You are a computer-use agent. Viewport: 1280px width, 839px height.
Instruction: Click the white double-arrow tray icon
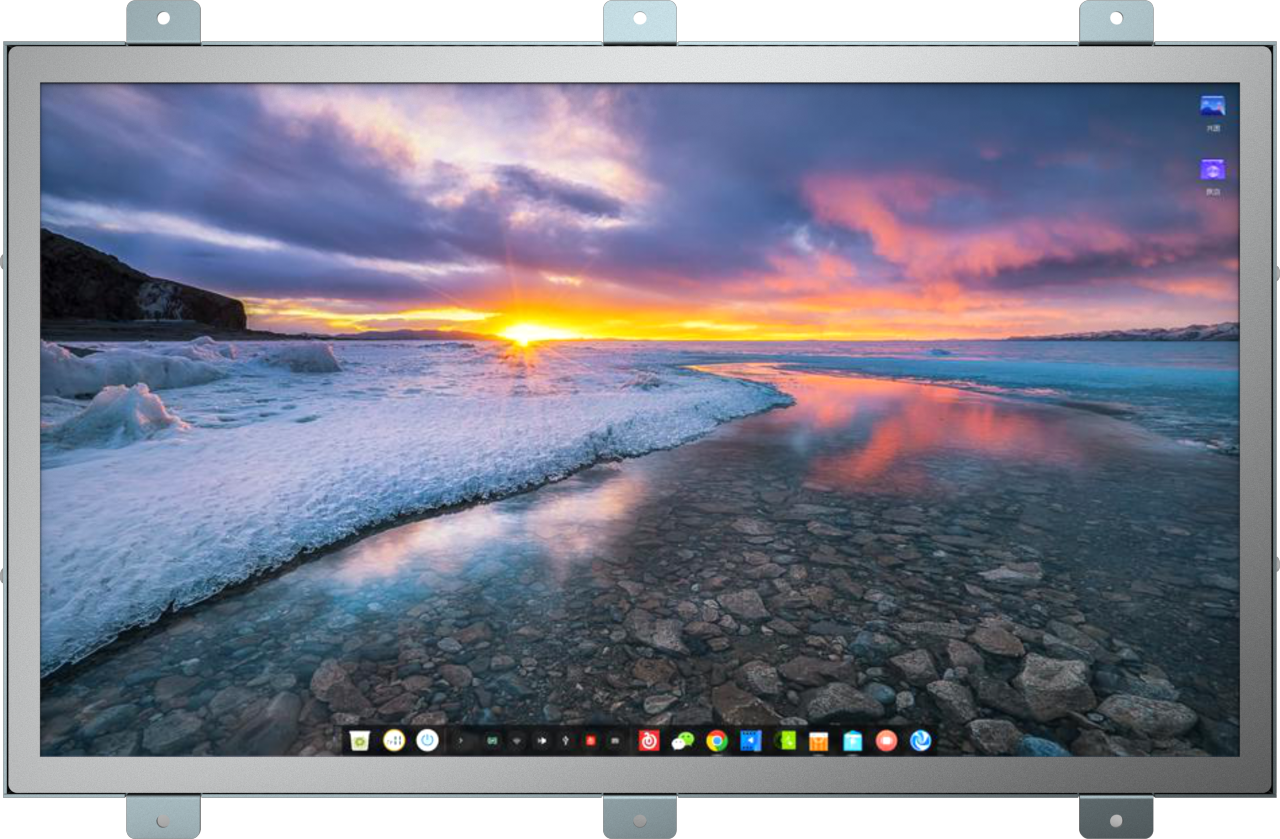[x=542, y=741]
